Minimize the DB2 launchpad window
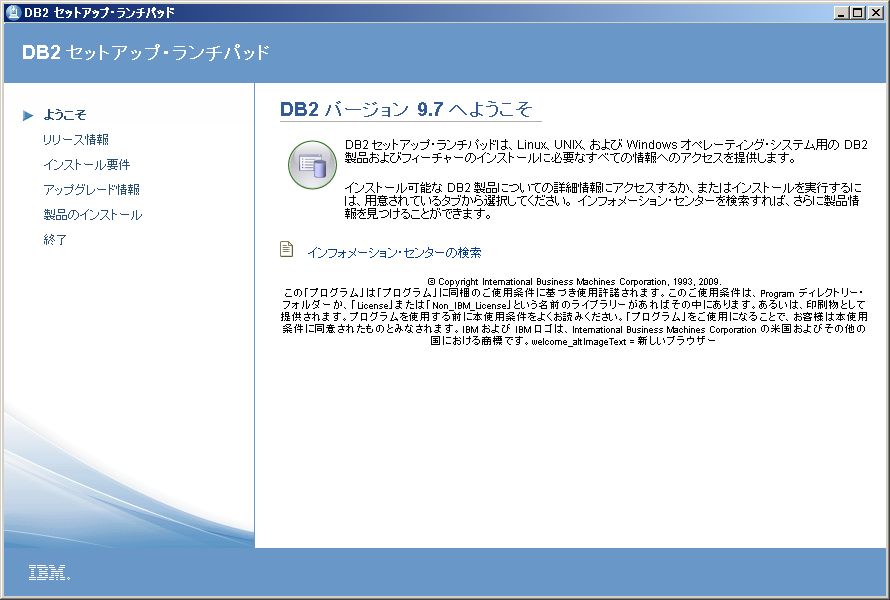 pos(842,12)
